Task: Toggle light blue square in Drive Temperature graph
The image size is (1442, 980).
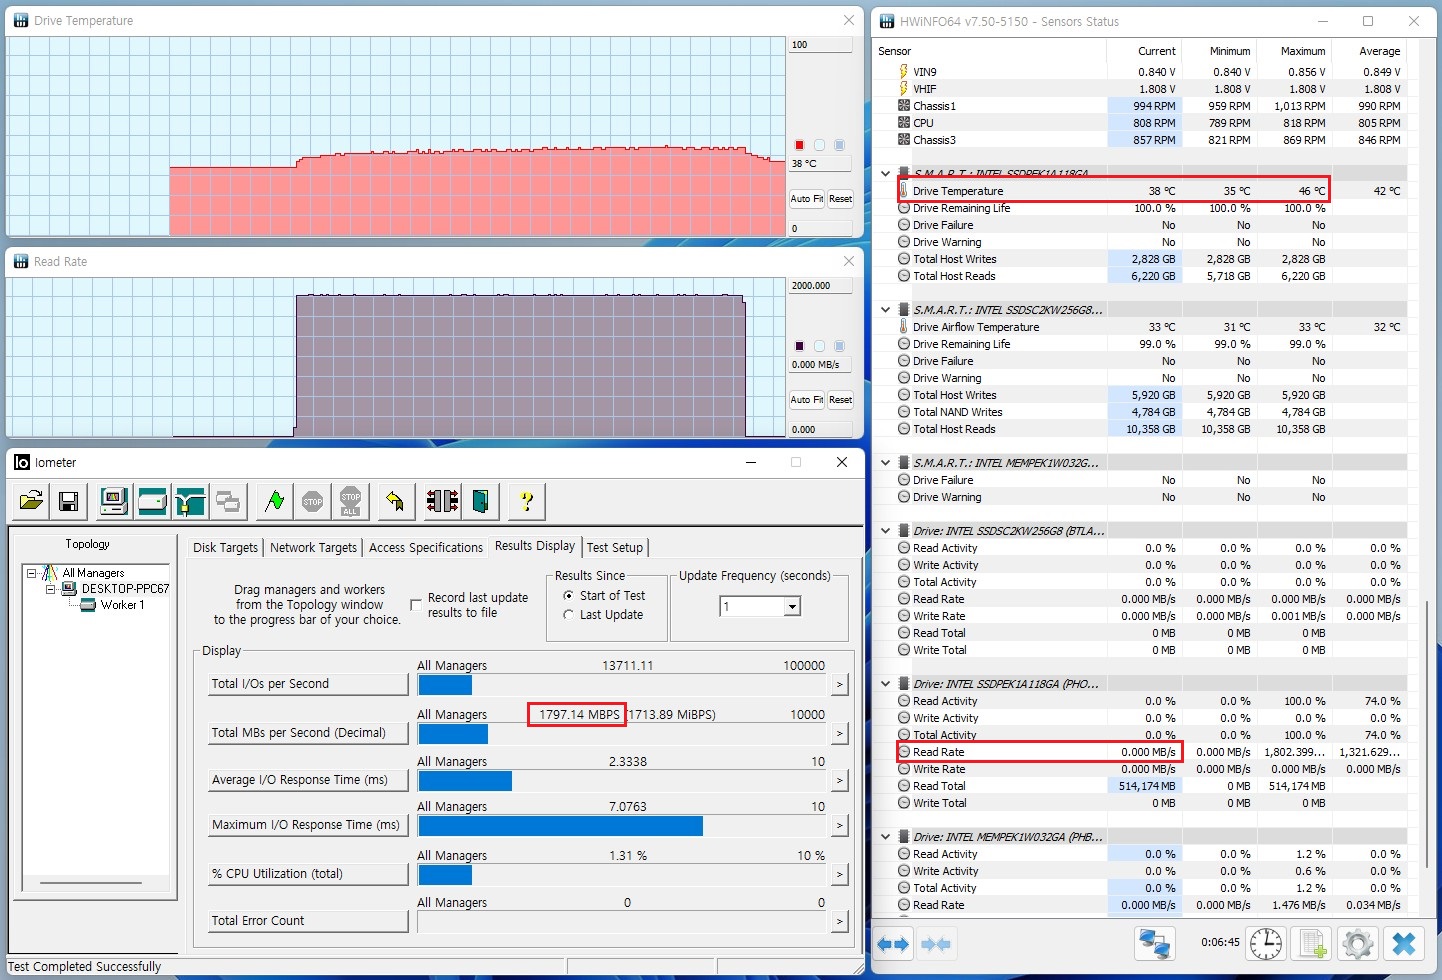Action: [839, 145]
